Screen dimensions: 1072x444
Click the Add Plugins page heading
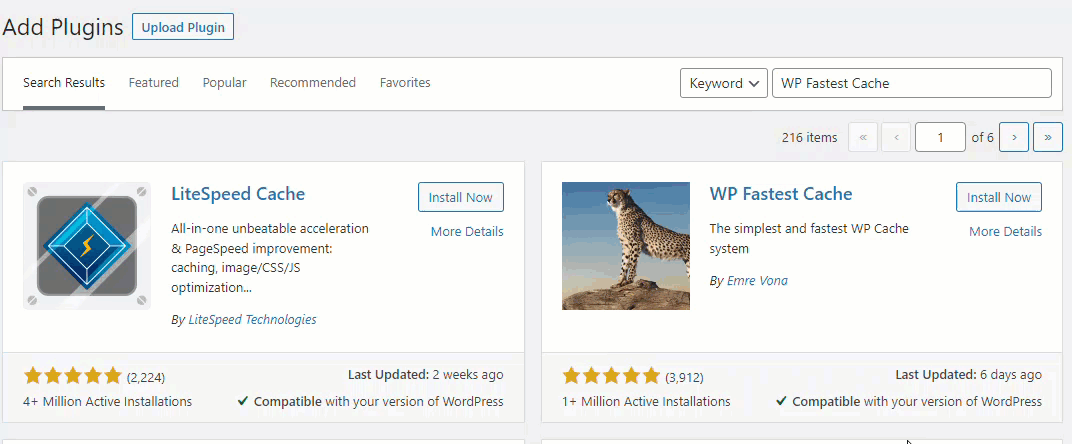(63, 27)
